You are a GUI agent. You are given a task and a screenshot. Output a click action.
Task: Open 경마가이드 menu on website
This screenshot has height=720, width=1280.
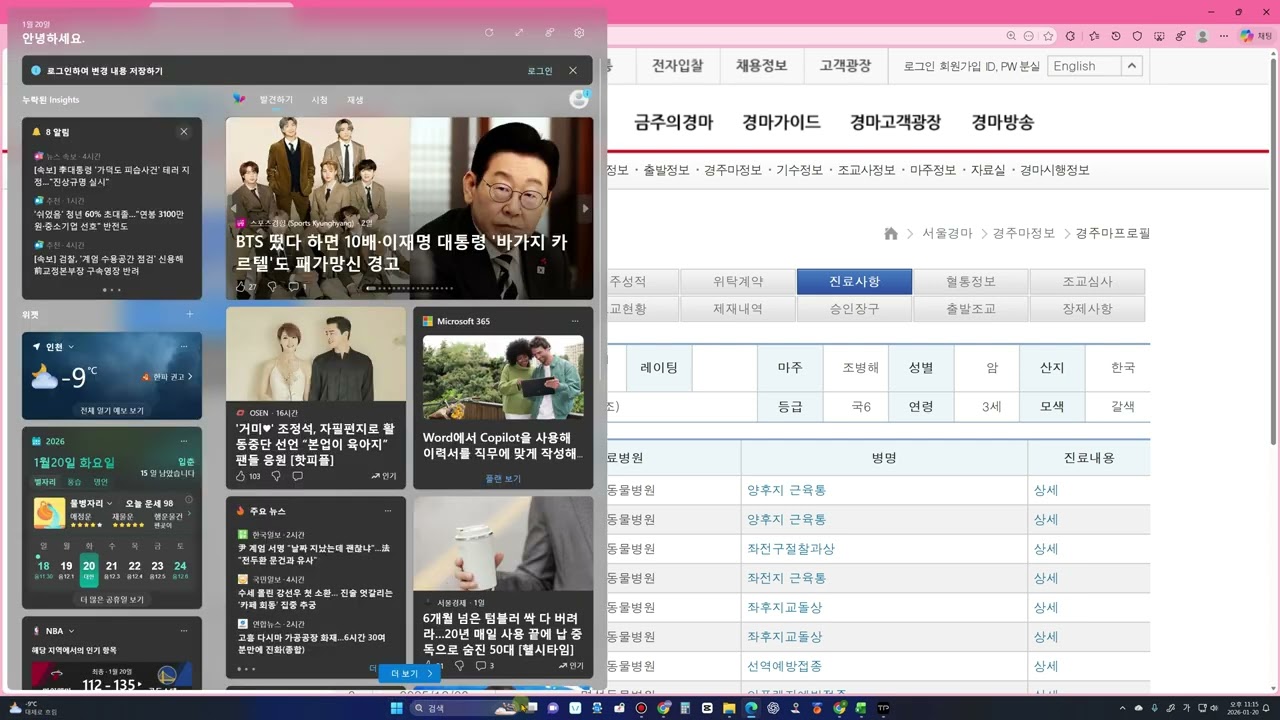781,122
